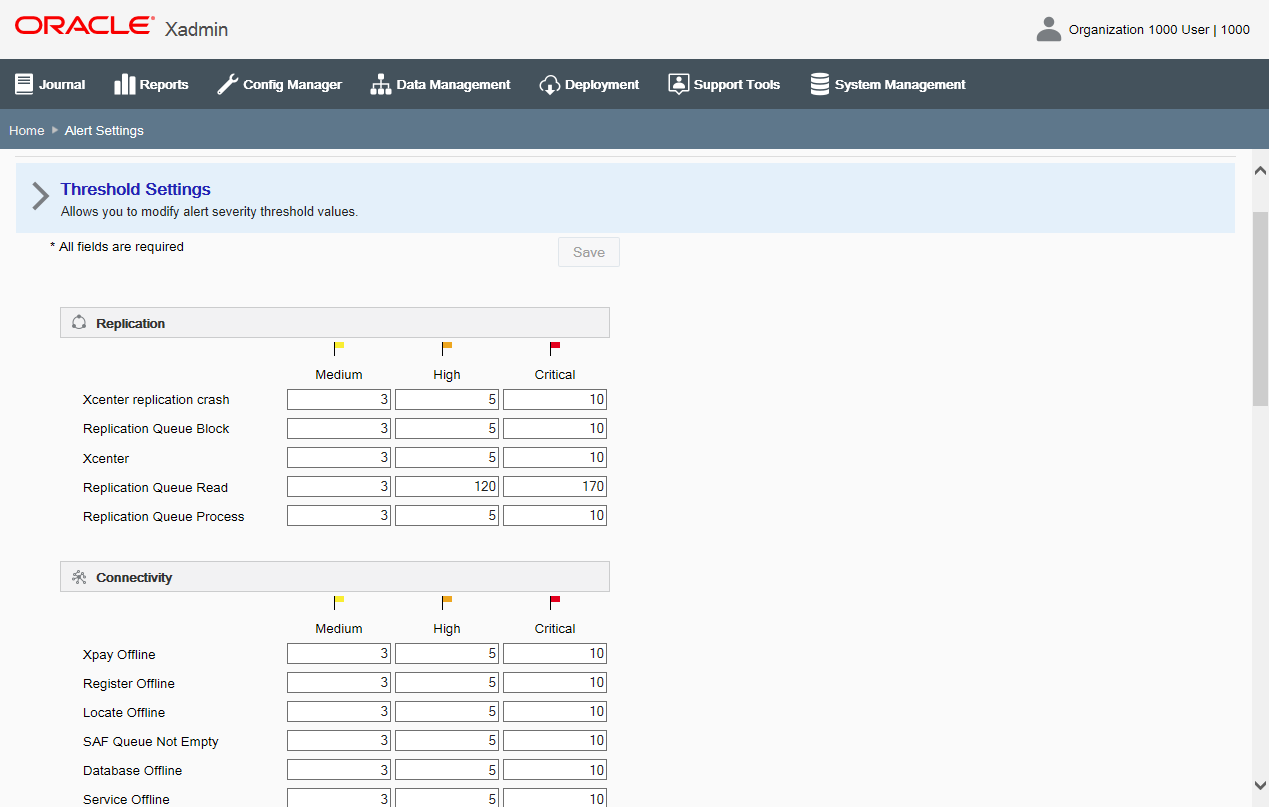Edit Xcenter replication crash High value
The height and width of the screenshot is (807, 1269).
(x=447, y=400)
